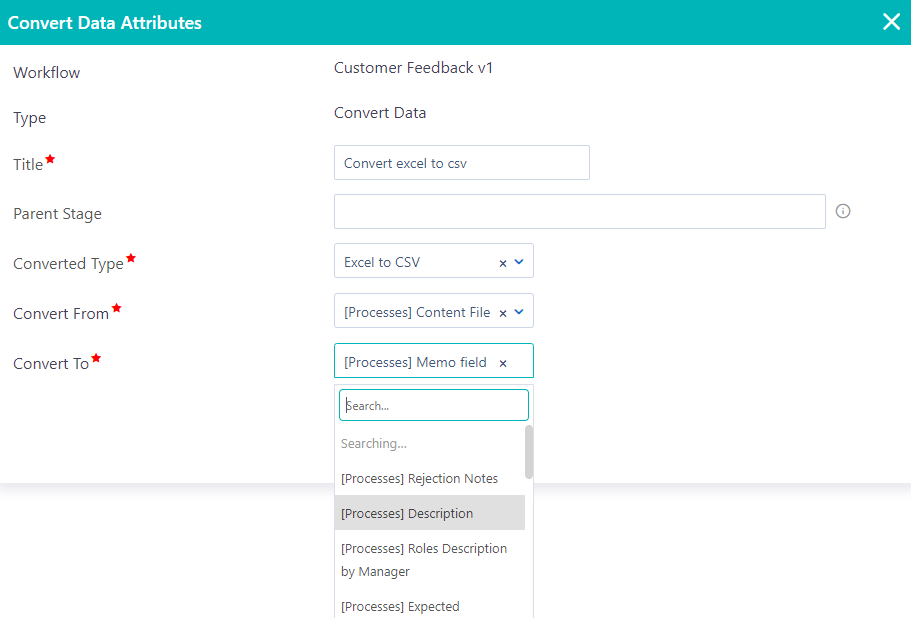Image resolution: width=911 pixels, height=618 pixels.
Task: Close the Convert Data Attributes dialog
Action: 891,20
